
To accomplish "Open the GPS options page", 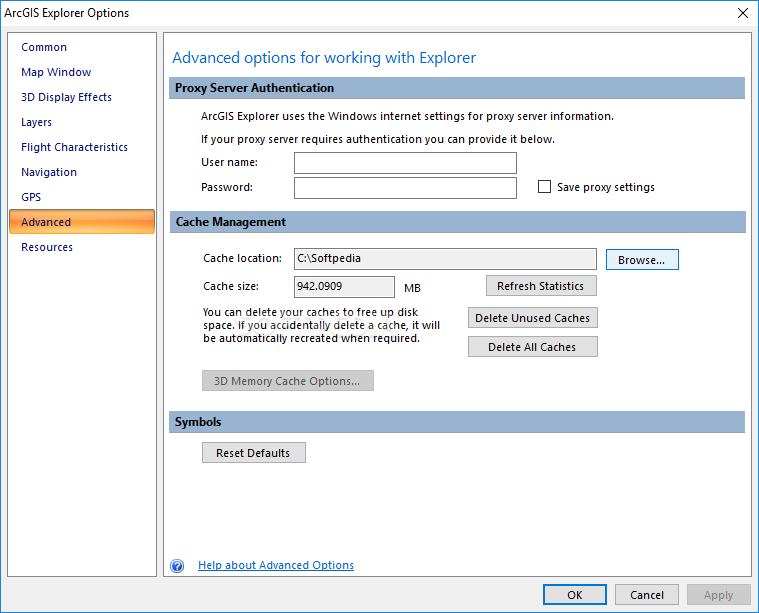I will (x=31, y=197).
